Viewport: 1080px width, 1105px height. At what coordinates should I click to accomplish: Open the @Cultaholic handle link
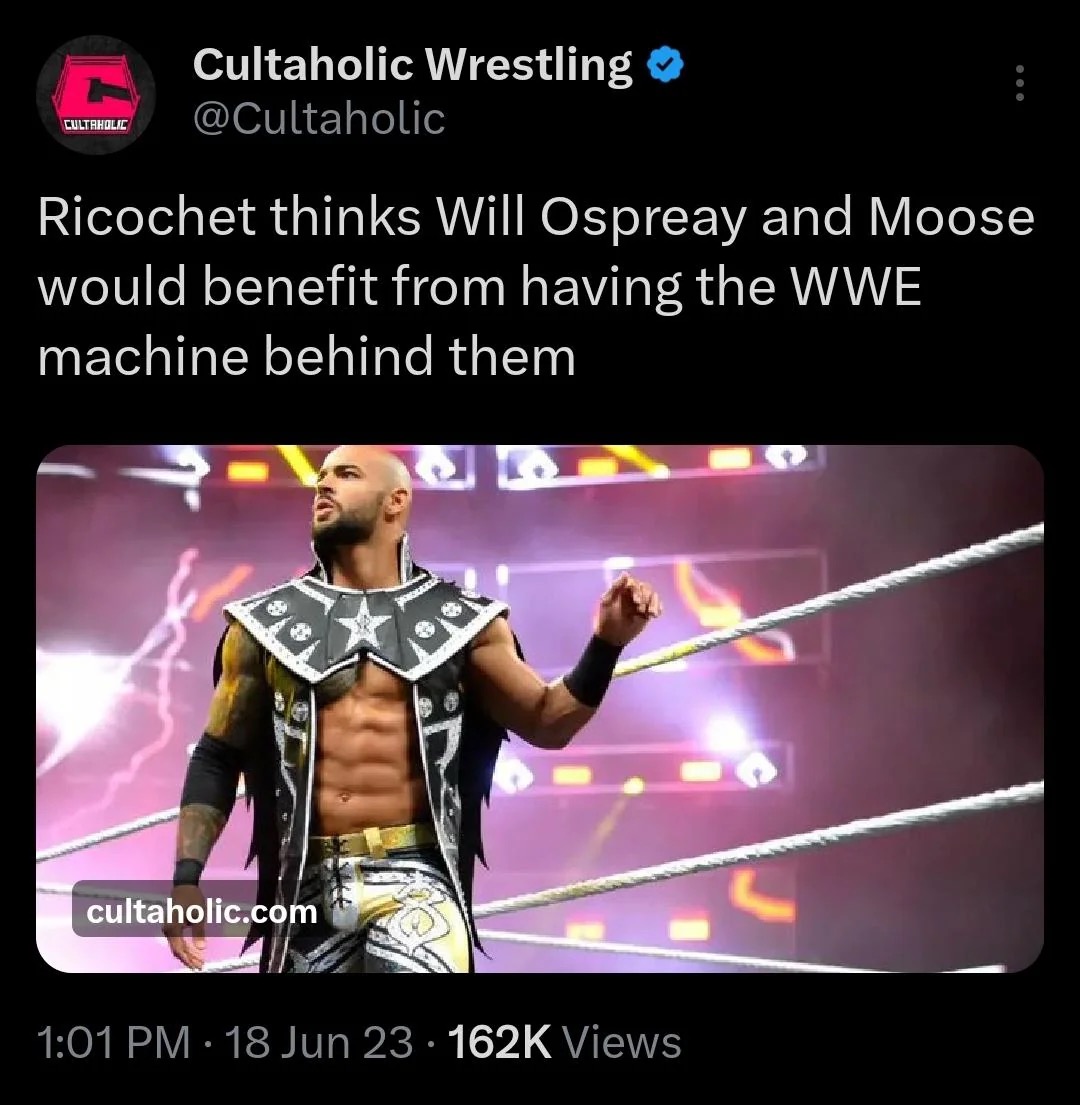coord(319,118)
